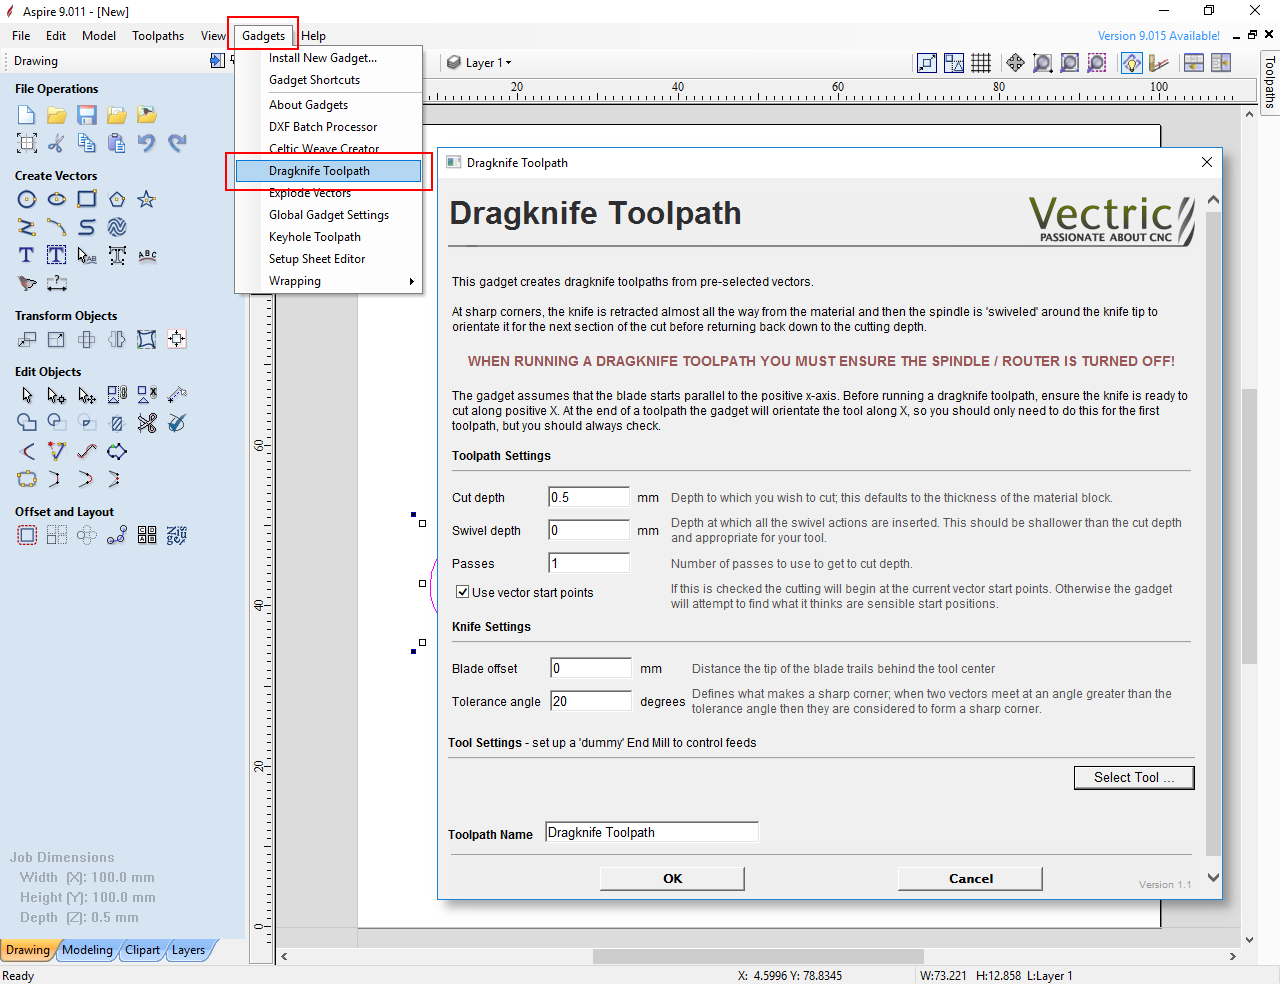Open the Interactive Trim scissors tool

click(147, 423)
